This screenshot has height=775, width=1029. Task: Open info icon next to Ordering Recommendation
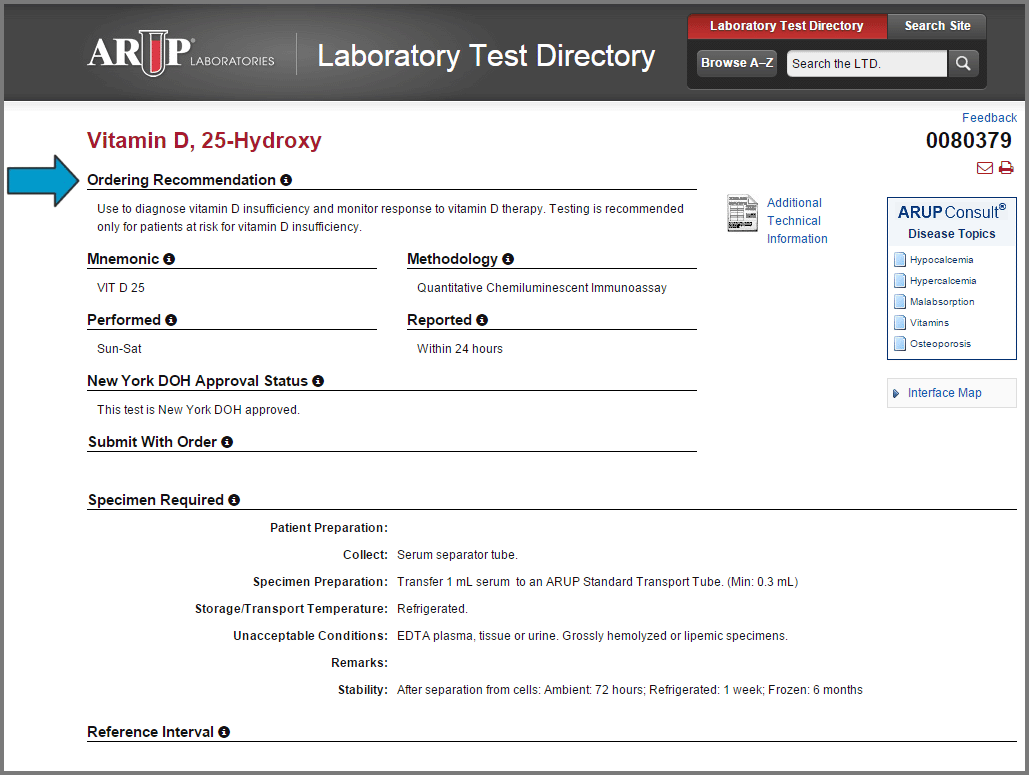pyautogui.click(x=286, y=180)
